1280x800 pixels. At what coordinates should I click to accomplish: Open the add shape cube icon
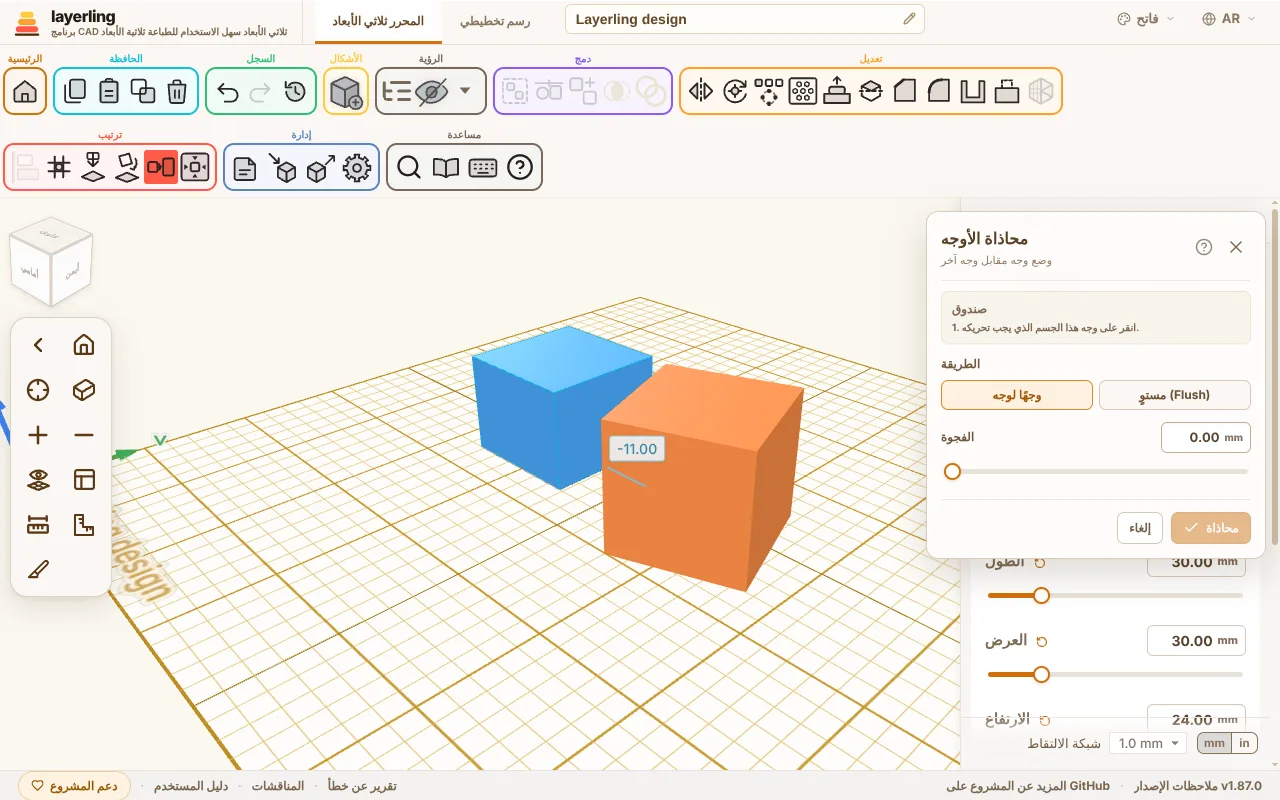tap(346, 92)
